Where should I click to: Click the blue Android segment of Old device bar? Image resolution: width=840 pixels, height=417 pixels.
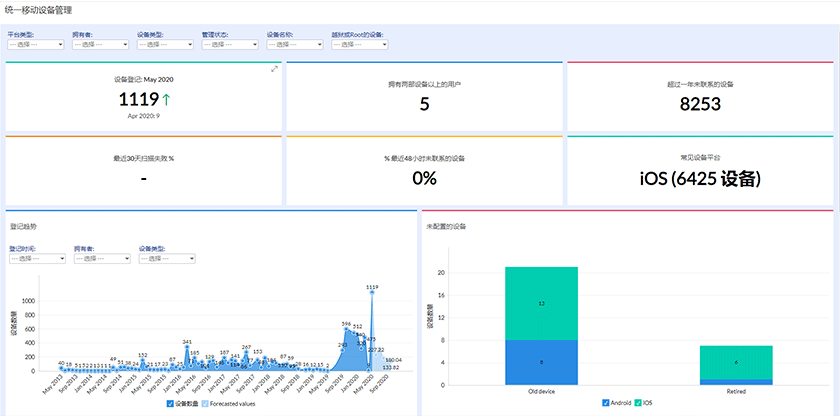tap(541, 361)
